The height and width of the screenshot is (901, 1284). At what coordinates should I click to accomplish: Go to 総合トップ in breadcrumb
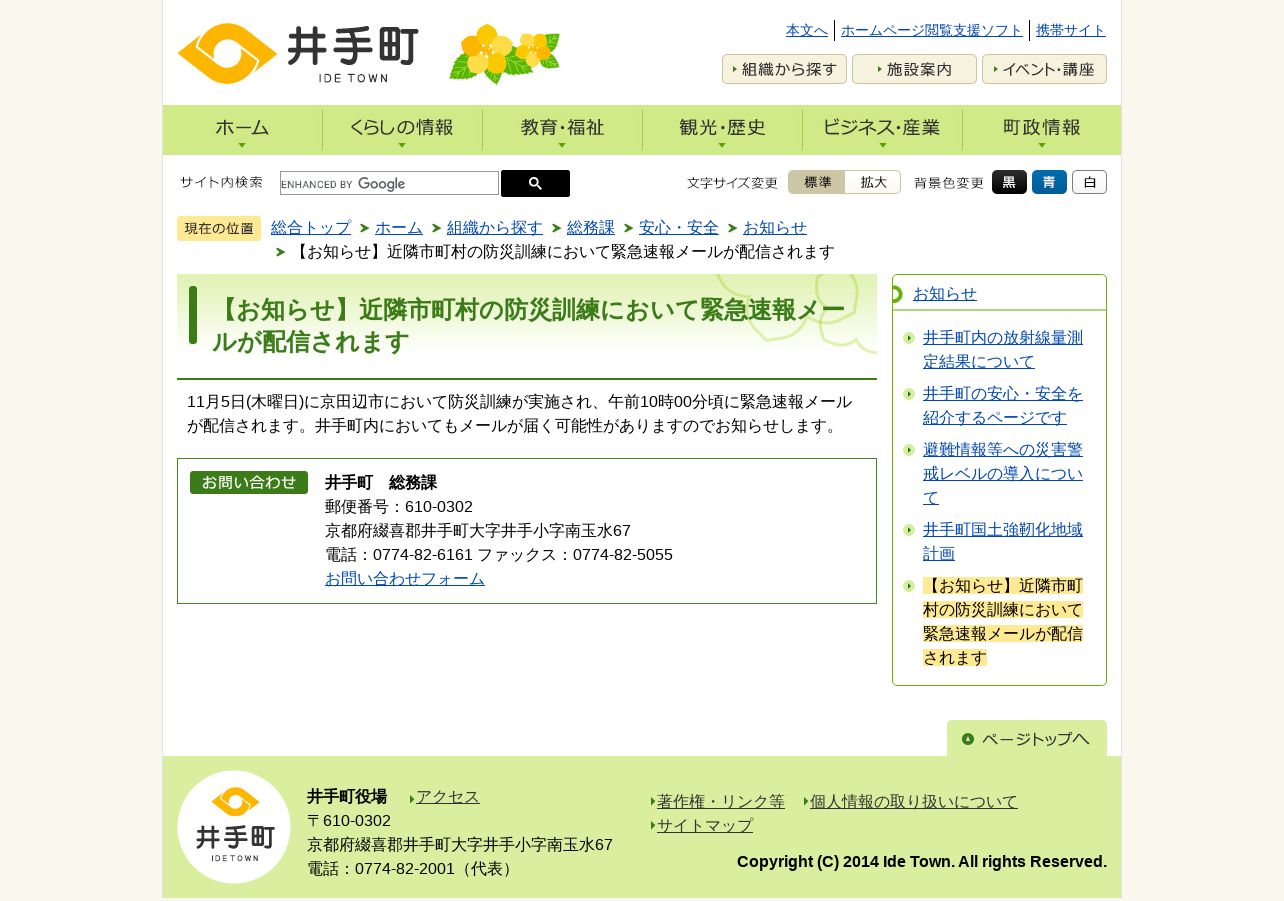311,227
